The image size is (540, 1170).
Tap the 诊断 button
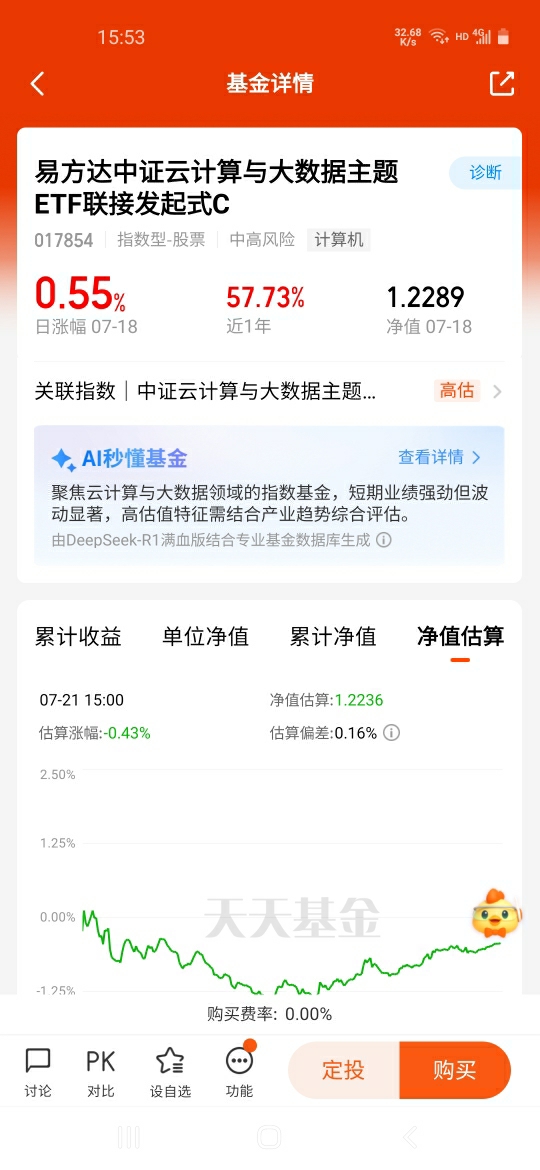486,173
